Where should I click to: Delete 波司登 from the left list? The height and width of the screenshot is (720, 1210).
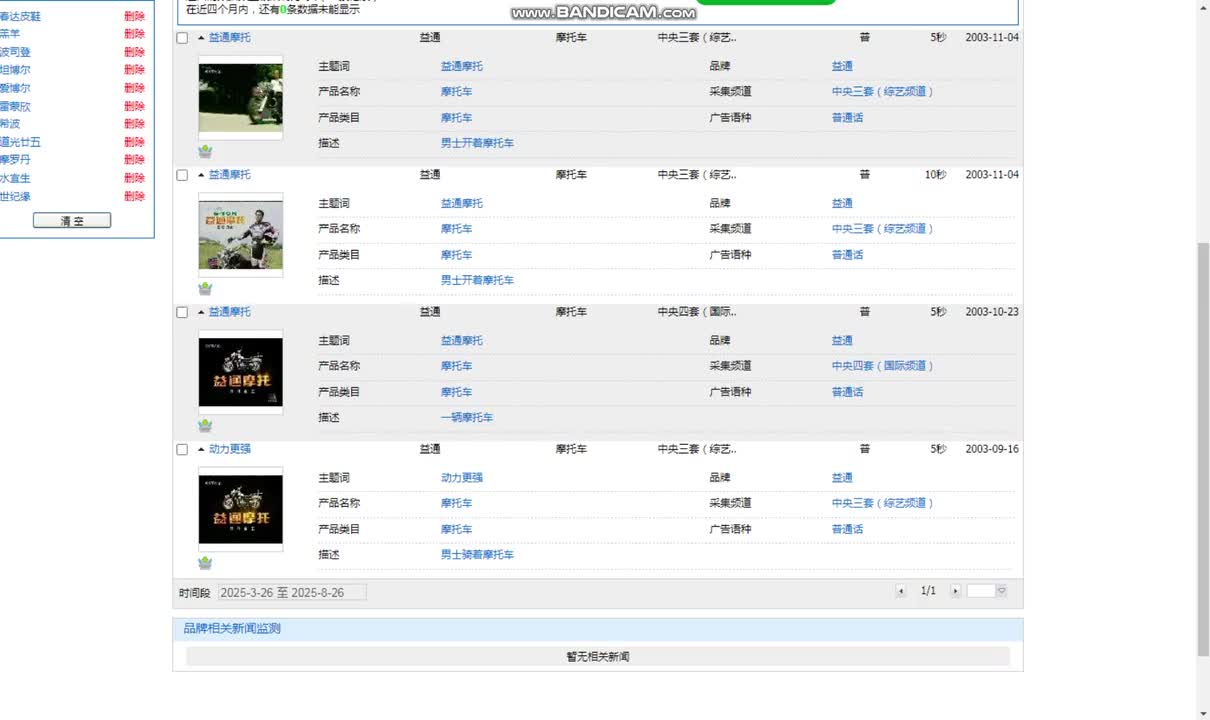point(134,52)
